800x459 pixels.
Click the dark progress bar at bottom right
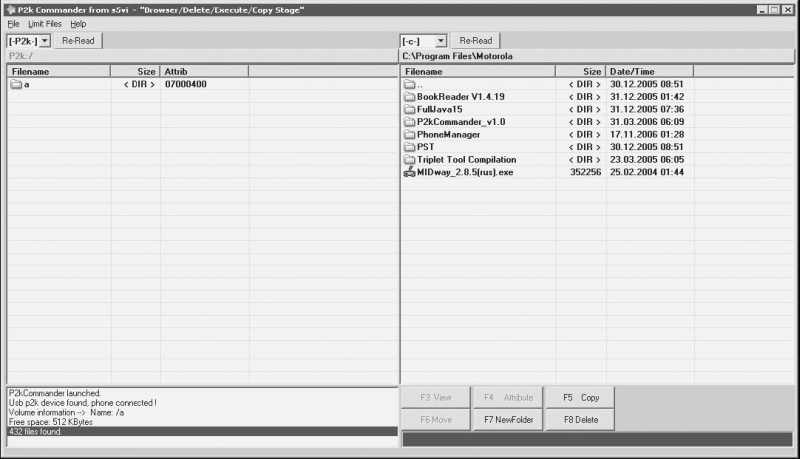click(x=597, y=439)
